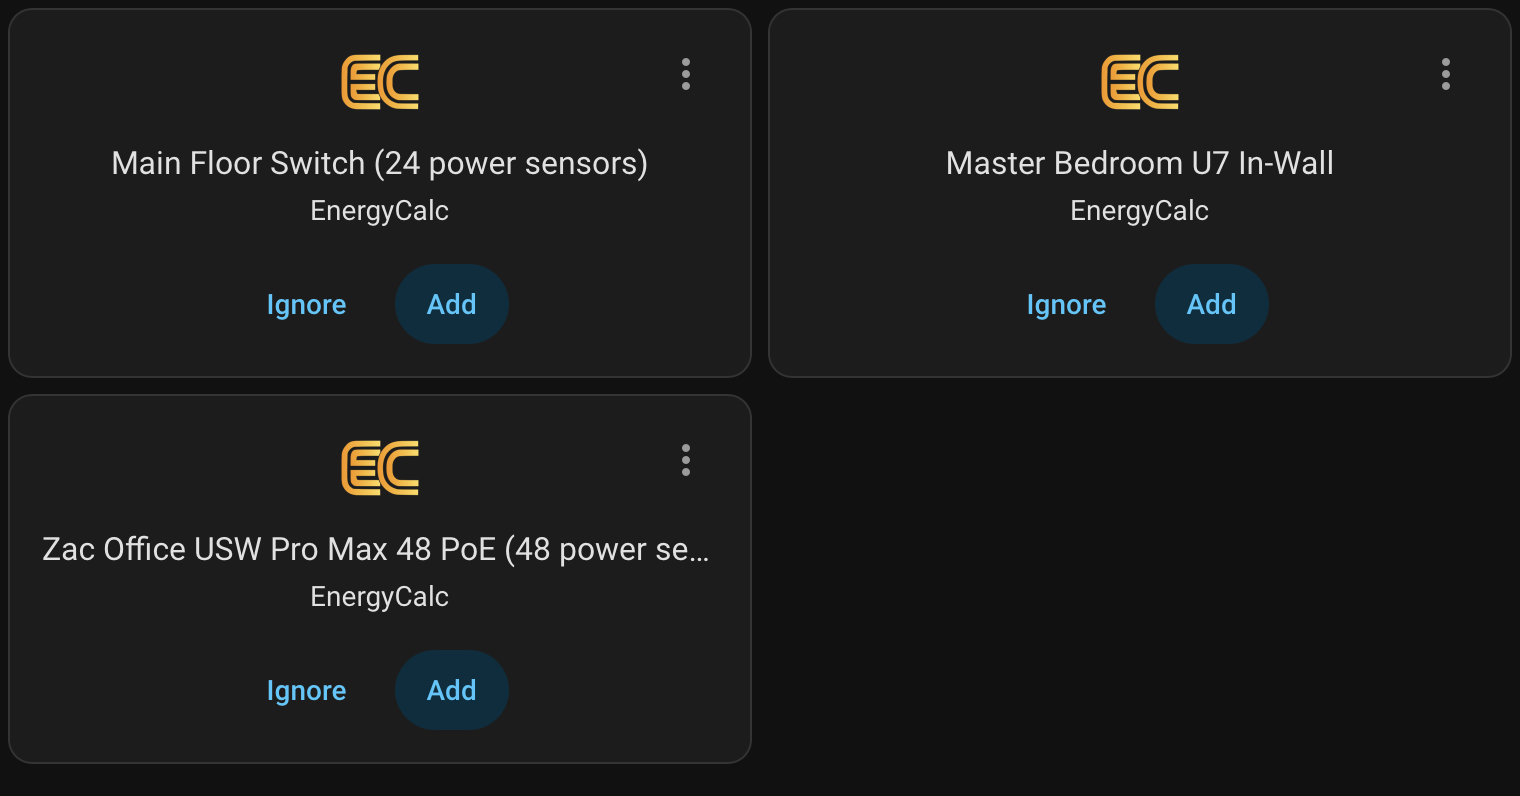Open three-dot menu for Zac Office USW
The image size is (1520, 796).
686,460
